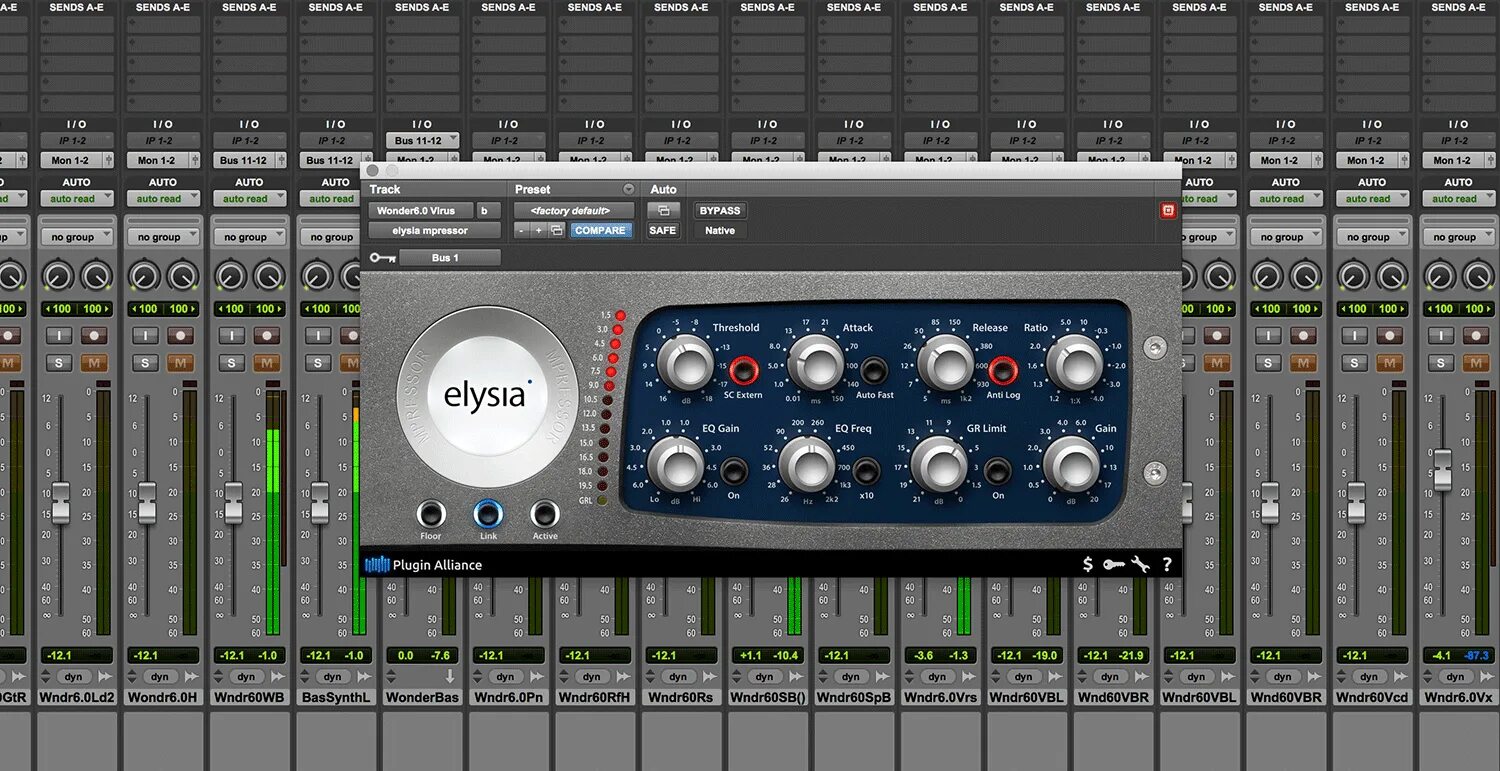Select the Wndr60SpB track name

coord(854,697)
